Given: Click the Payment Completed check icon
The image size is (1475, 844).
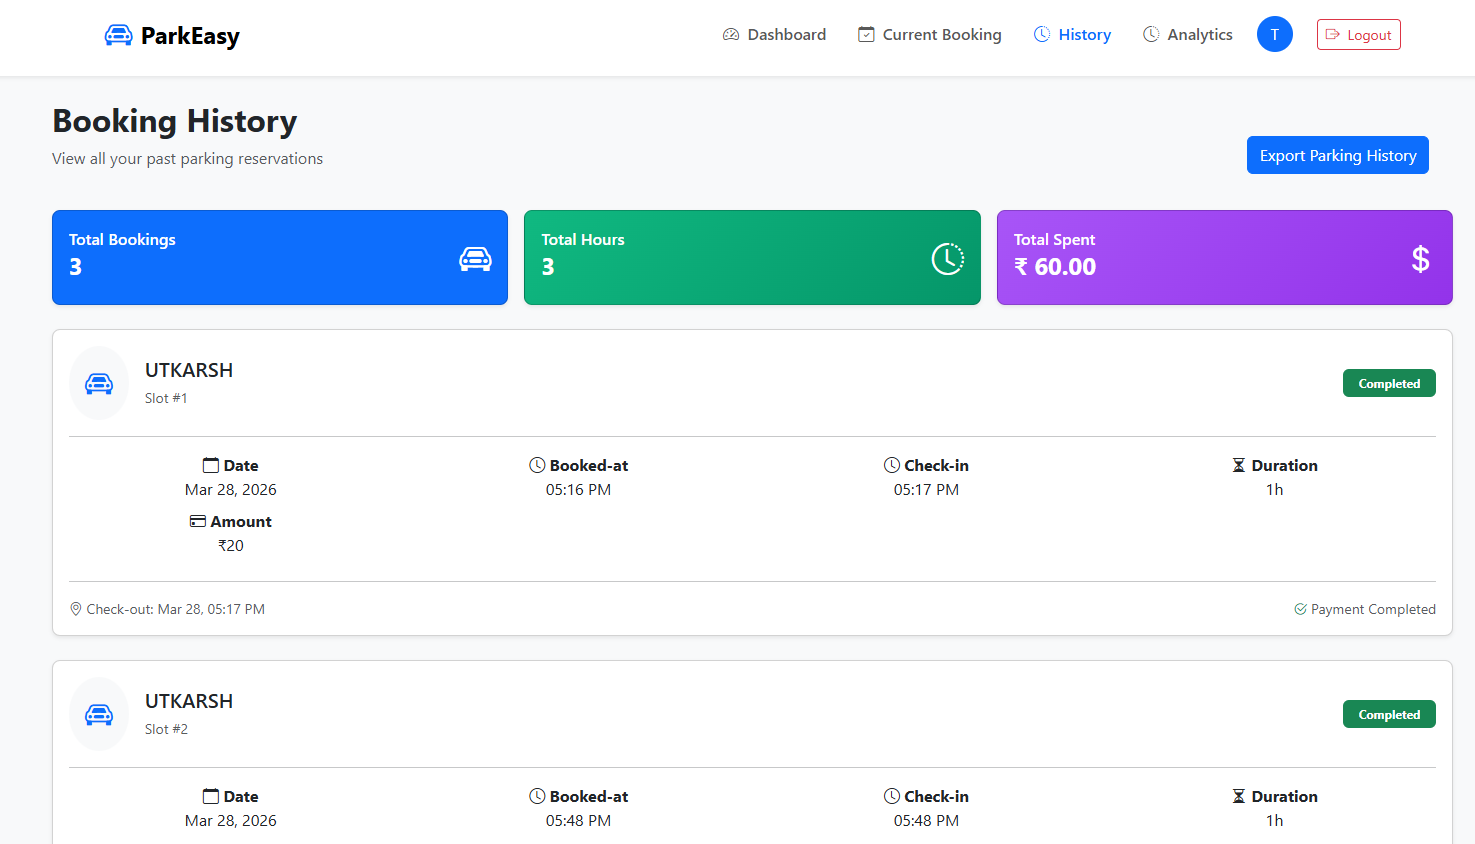Looking at the screenshot, I should coord(1300,609).
